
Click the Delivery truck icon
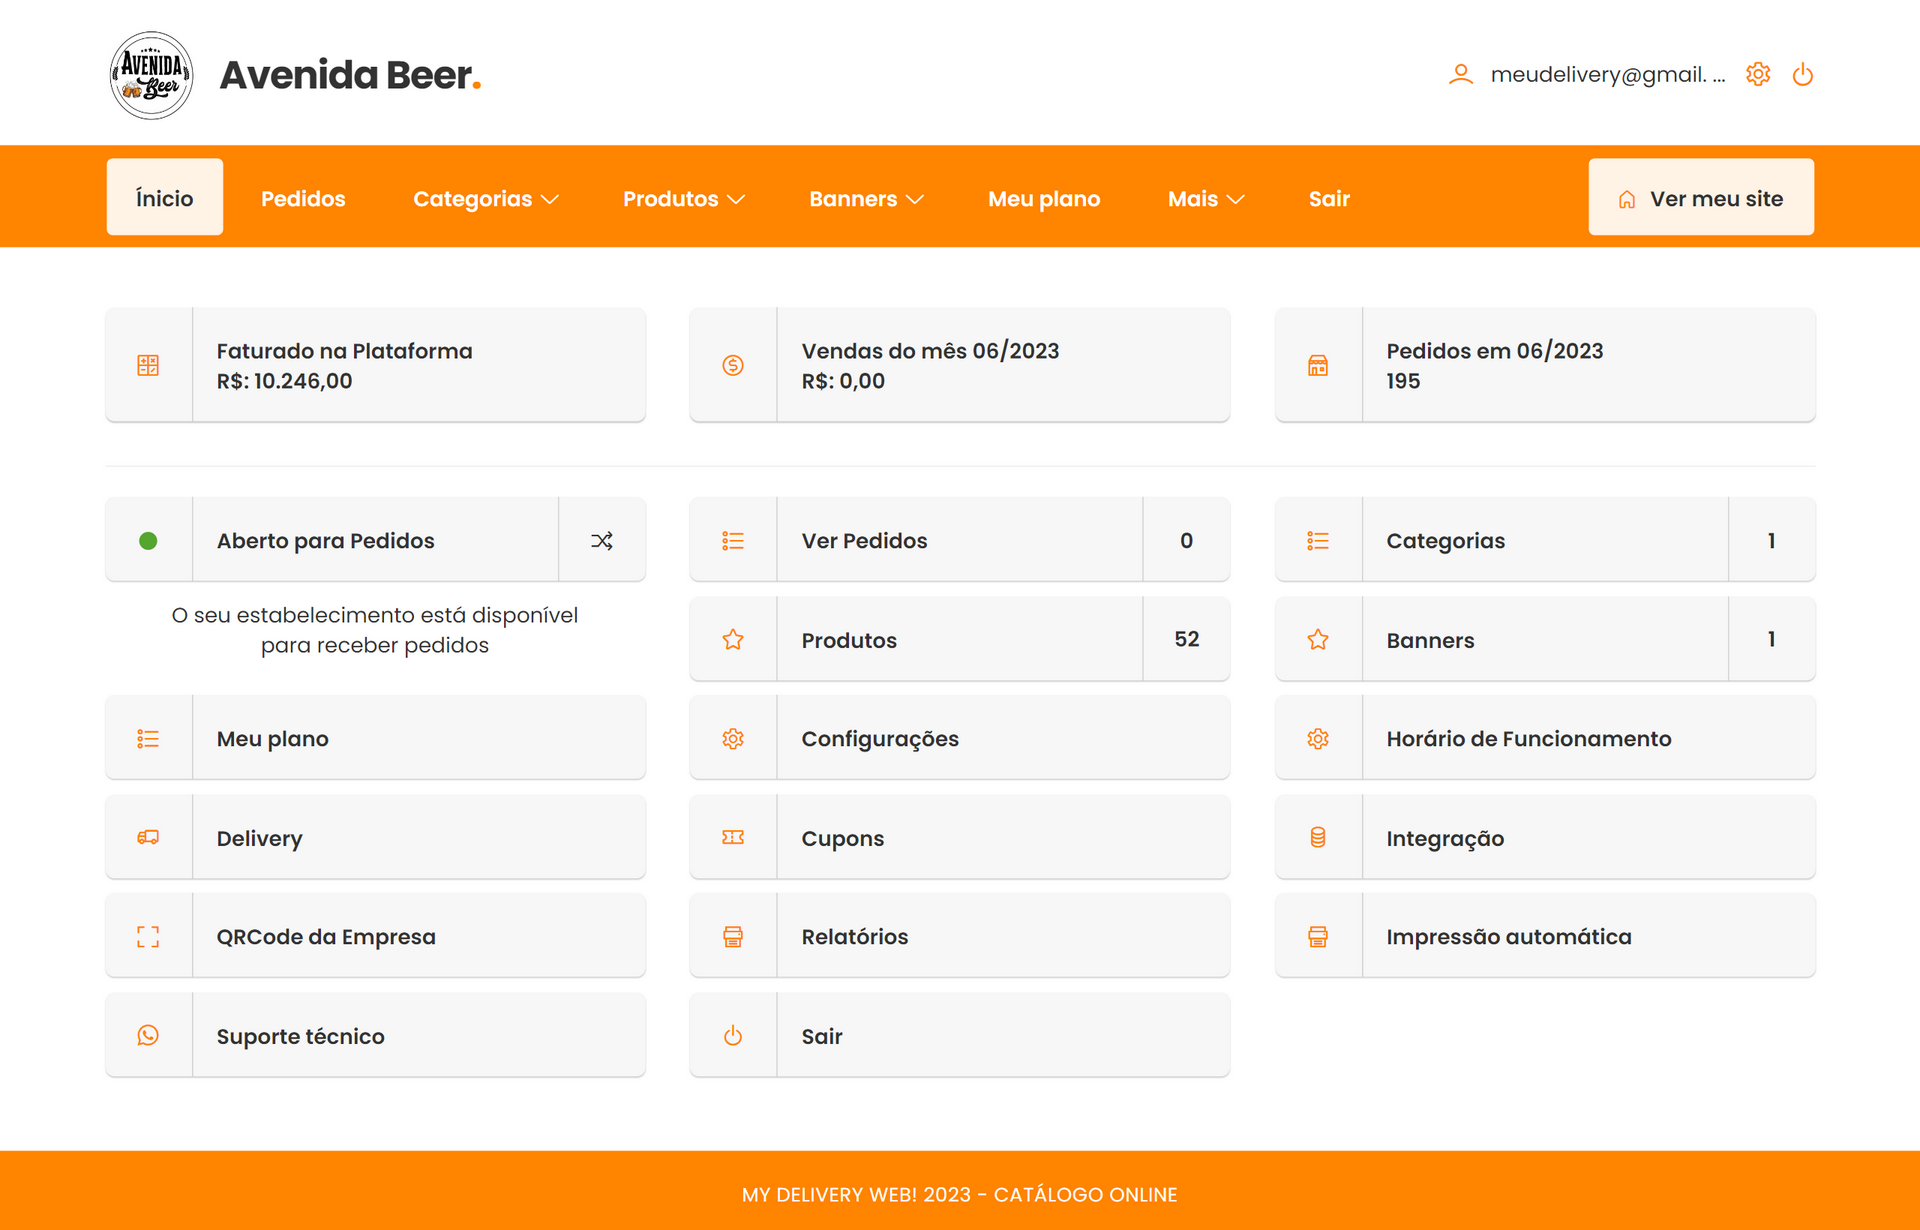[x=148, y=838]
